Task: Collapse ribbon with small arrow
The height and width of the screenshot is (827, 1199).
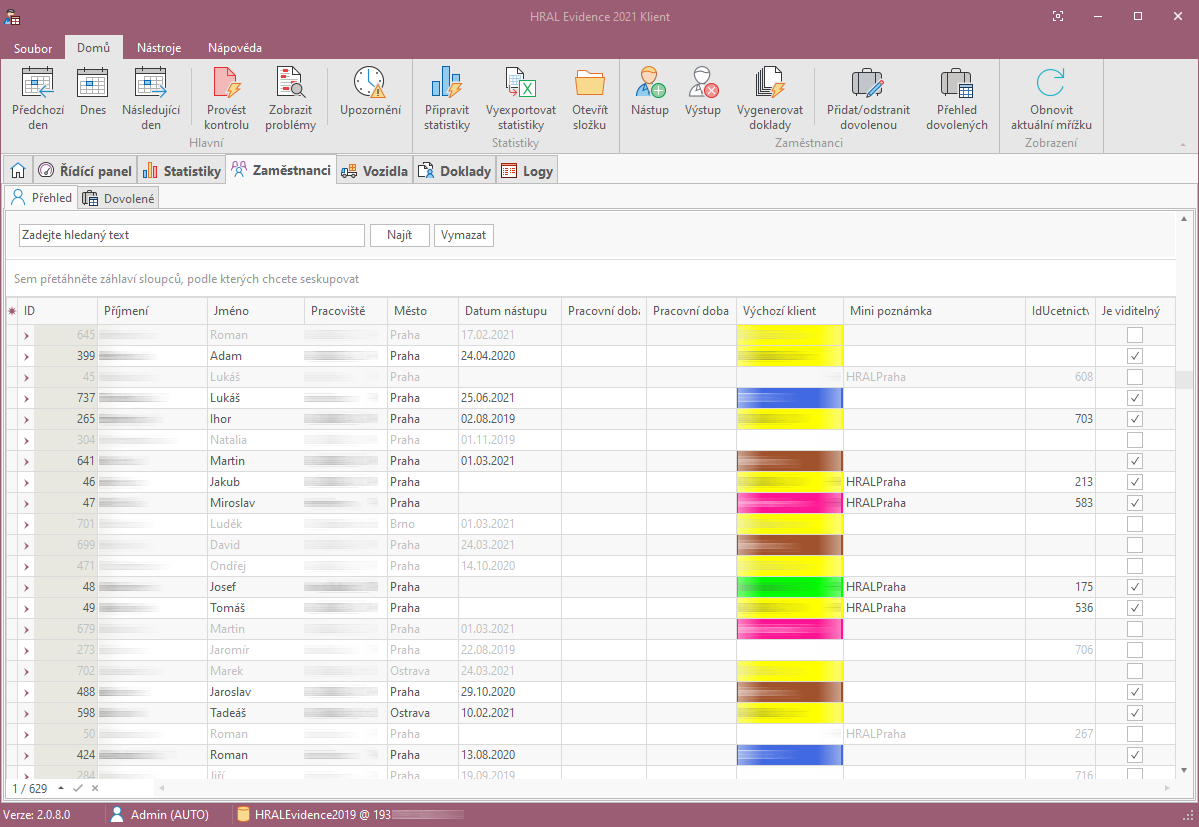Action: (1183, 144)
